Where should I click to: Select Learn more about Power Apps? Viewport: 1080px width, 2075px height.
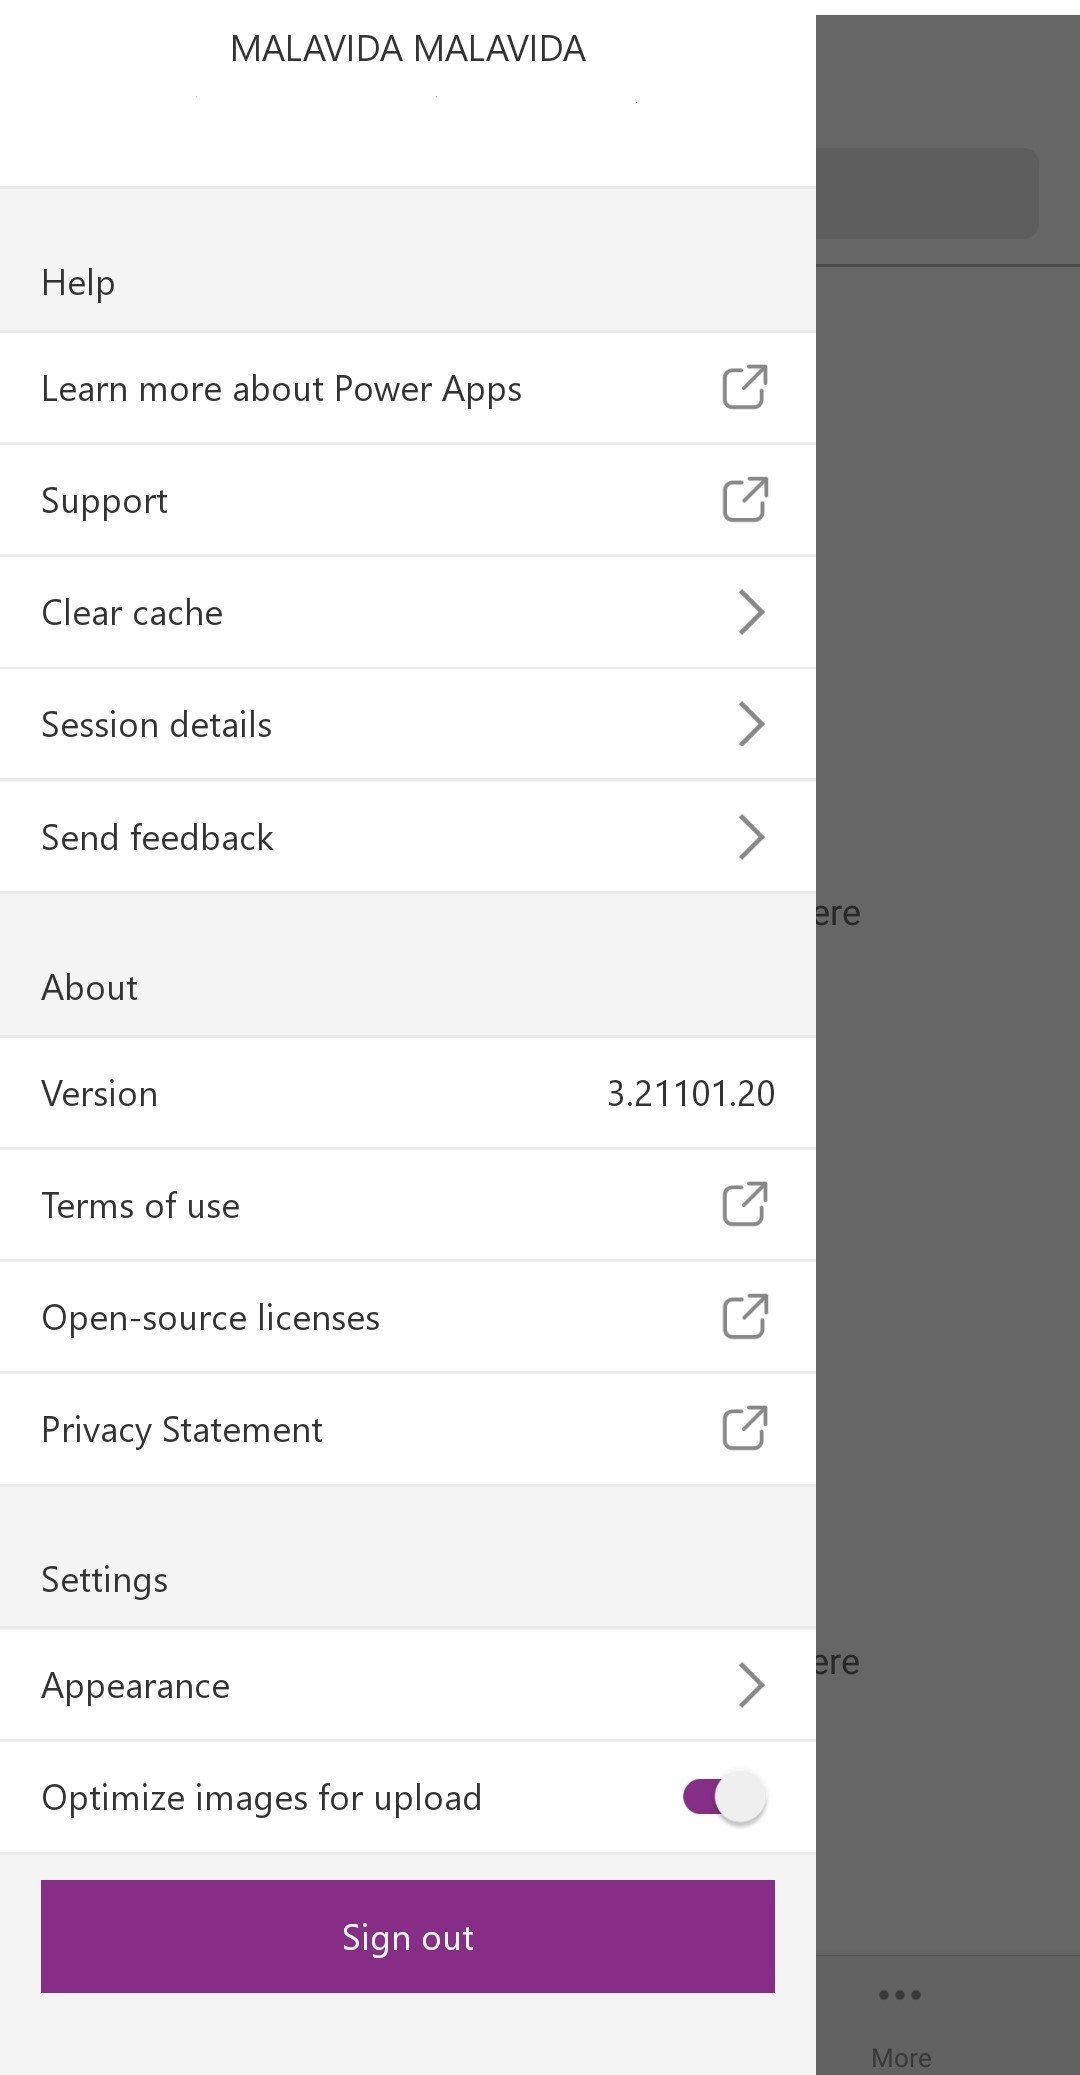click(x=282, y=389)
